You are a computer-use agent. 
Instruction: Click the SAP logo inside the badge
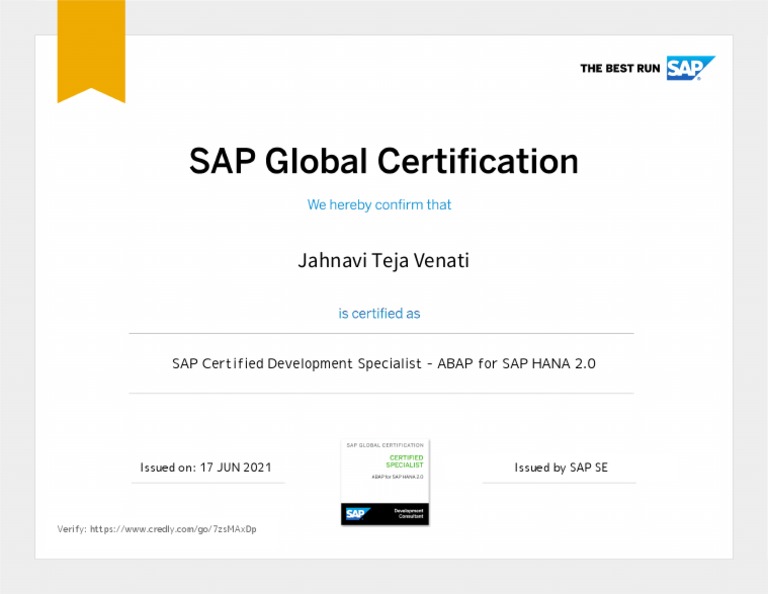tap(357, 513)
